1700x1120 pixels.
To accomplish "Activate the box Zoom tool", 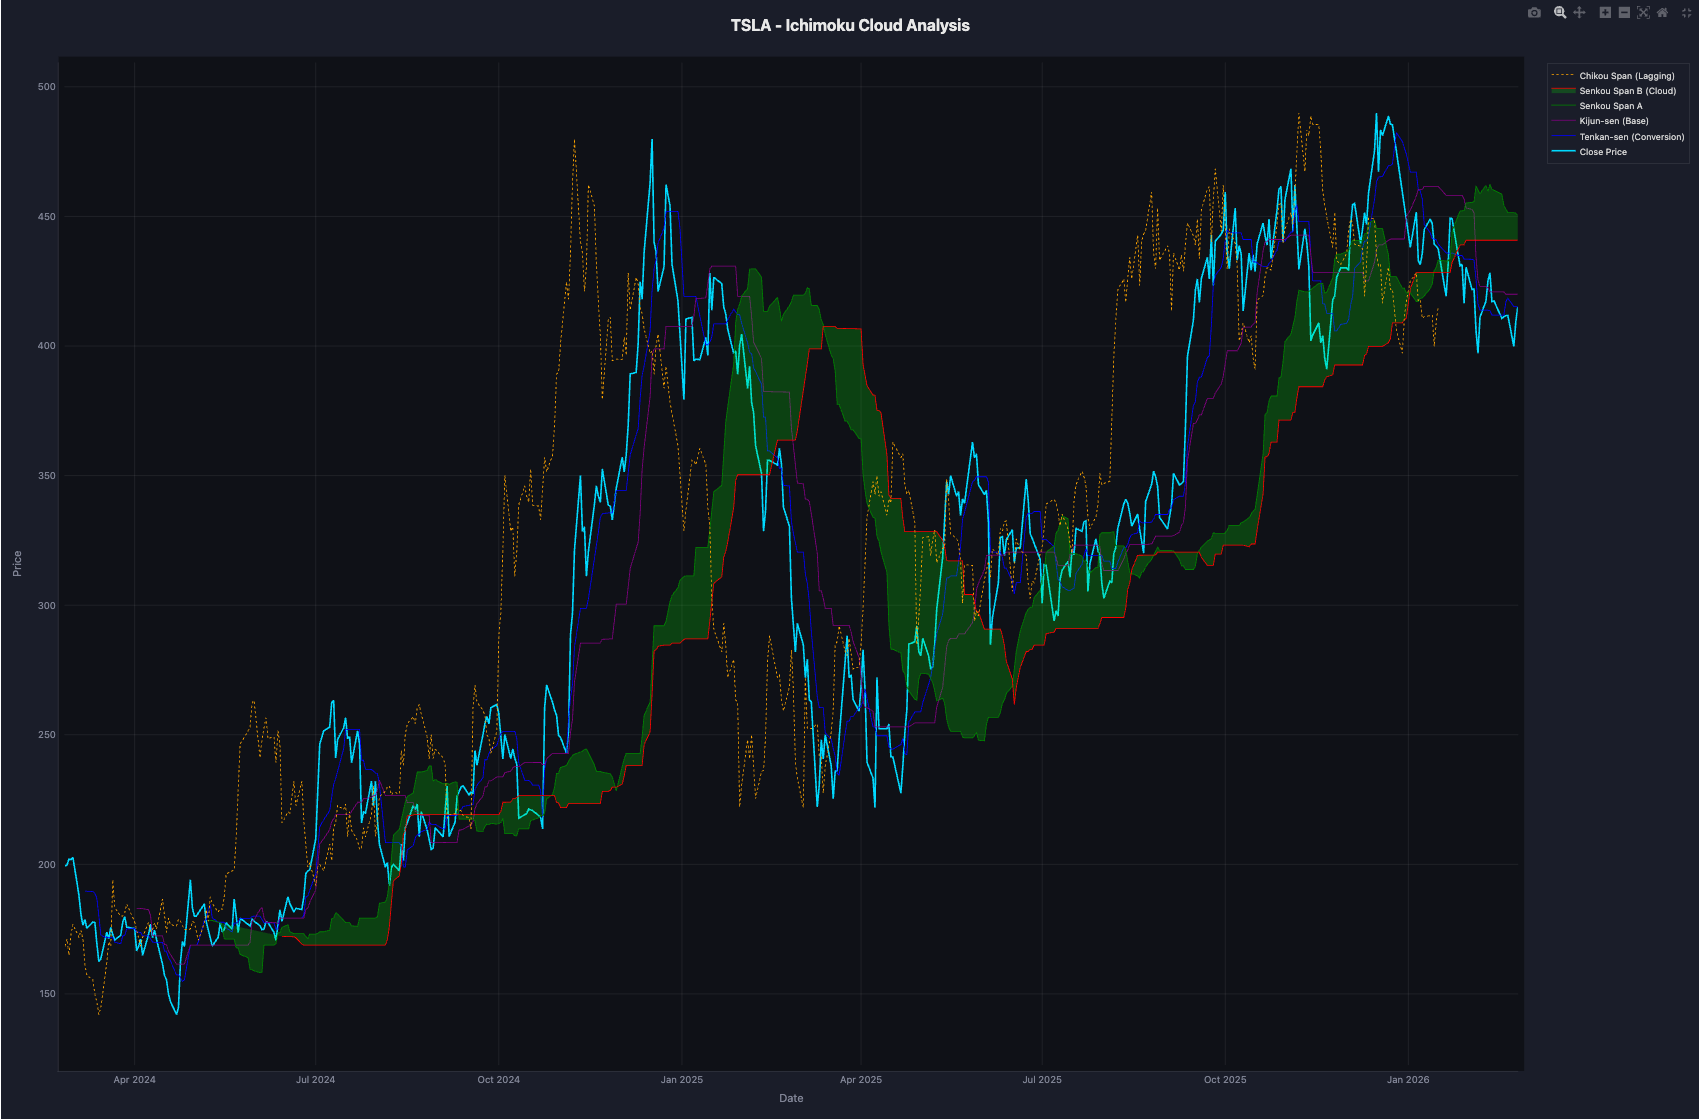I will 1558,12.
